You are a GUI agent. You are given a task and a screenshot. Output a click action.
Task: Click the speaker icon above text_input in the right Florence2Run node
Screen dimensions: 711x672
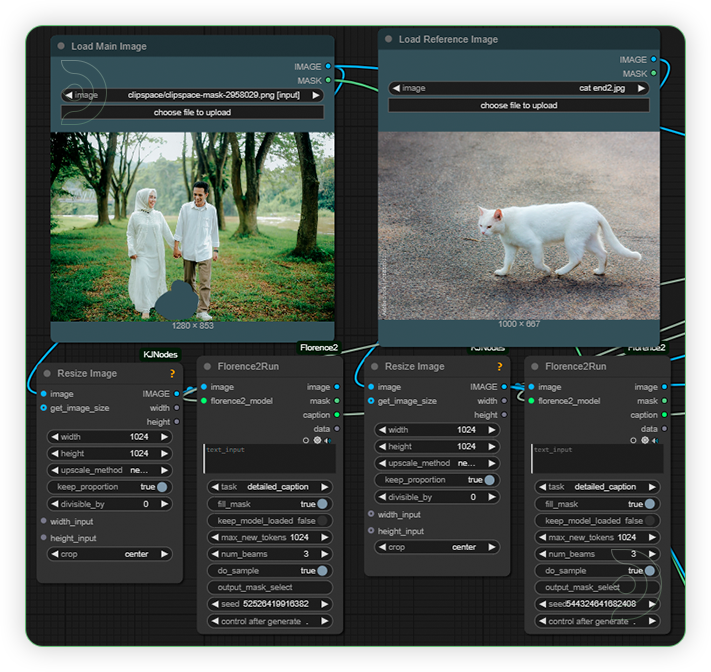[655, 440]
